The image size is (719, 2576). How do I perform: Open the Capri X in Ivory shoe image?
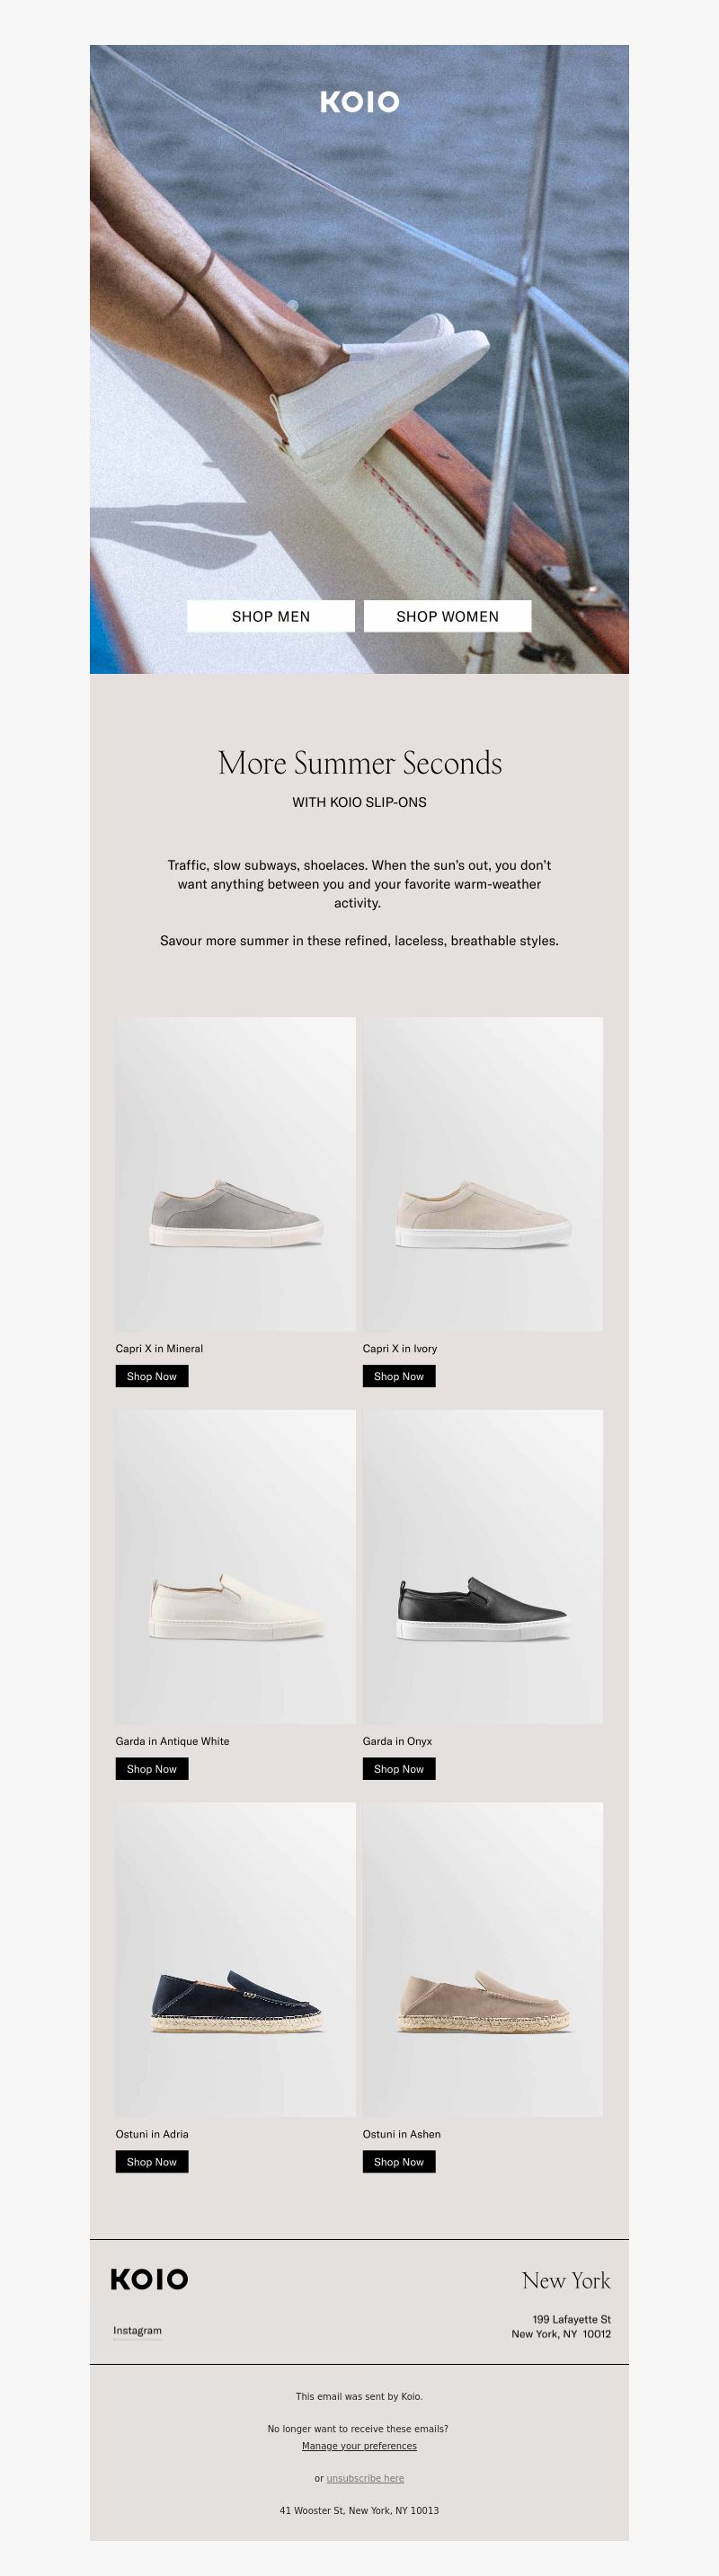click(482, 1174)
